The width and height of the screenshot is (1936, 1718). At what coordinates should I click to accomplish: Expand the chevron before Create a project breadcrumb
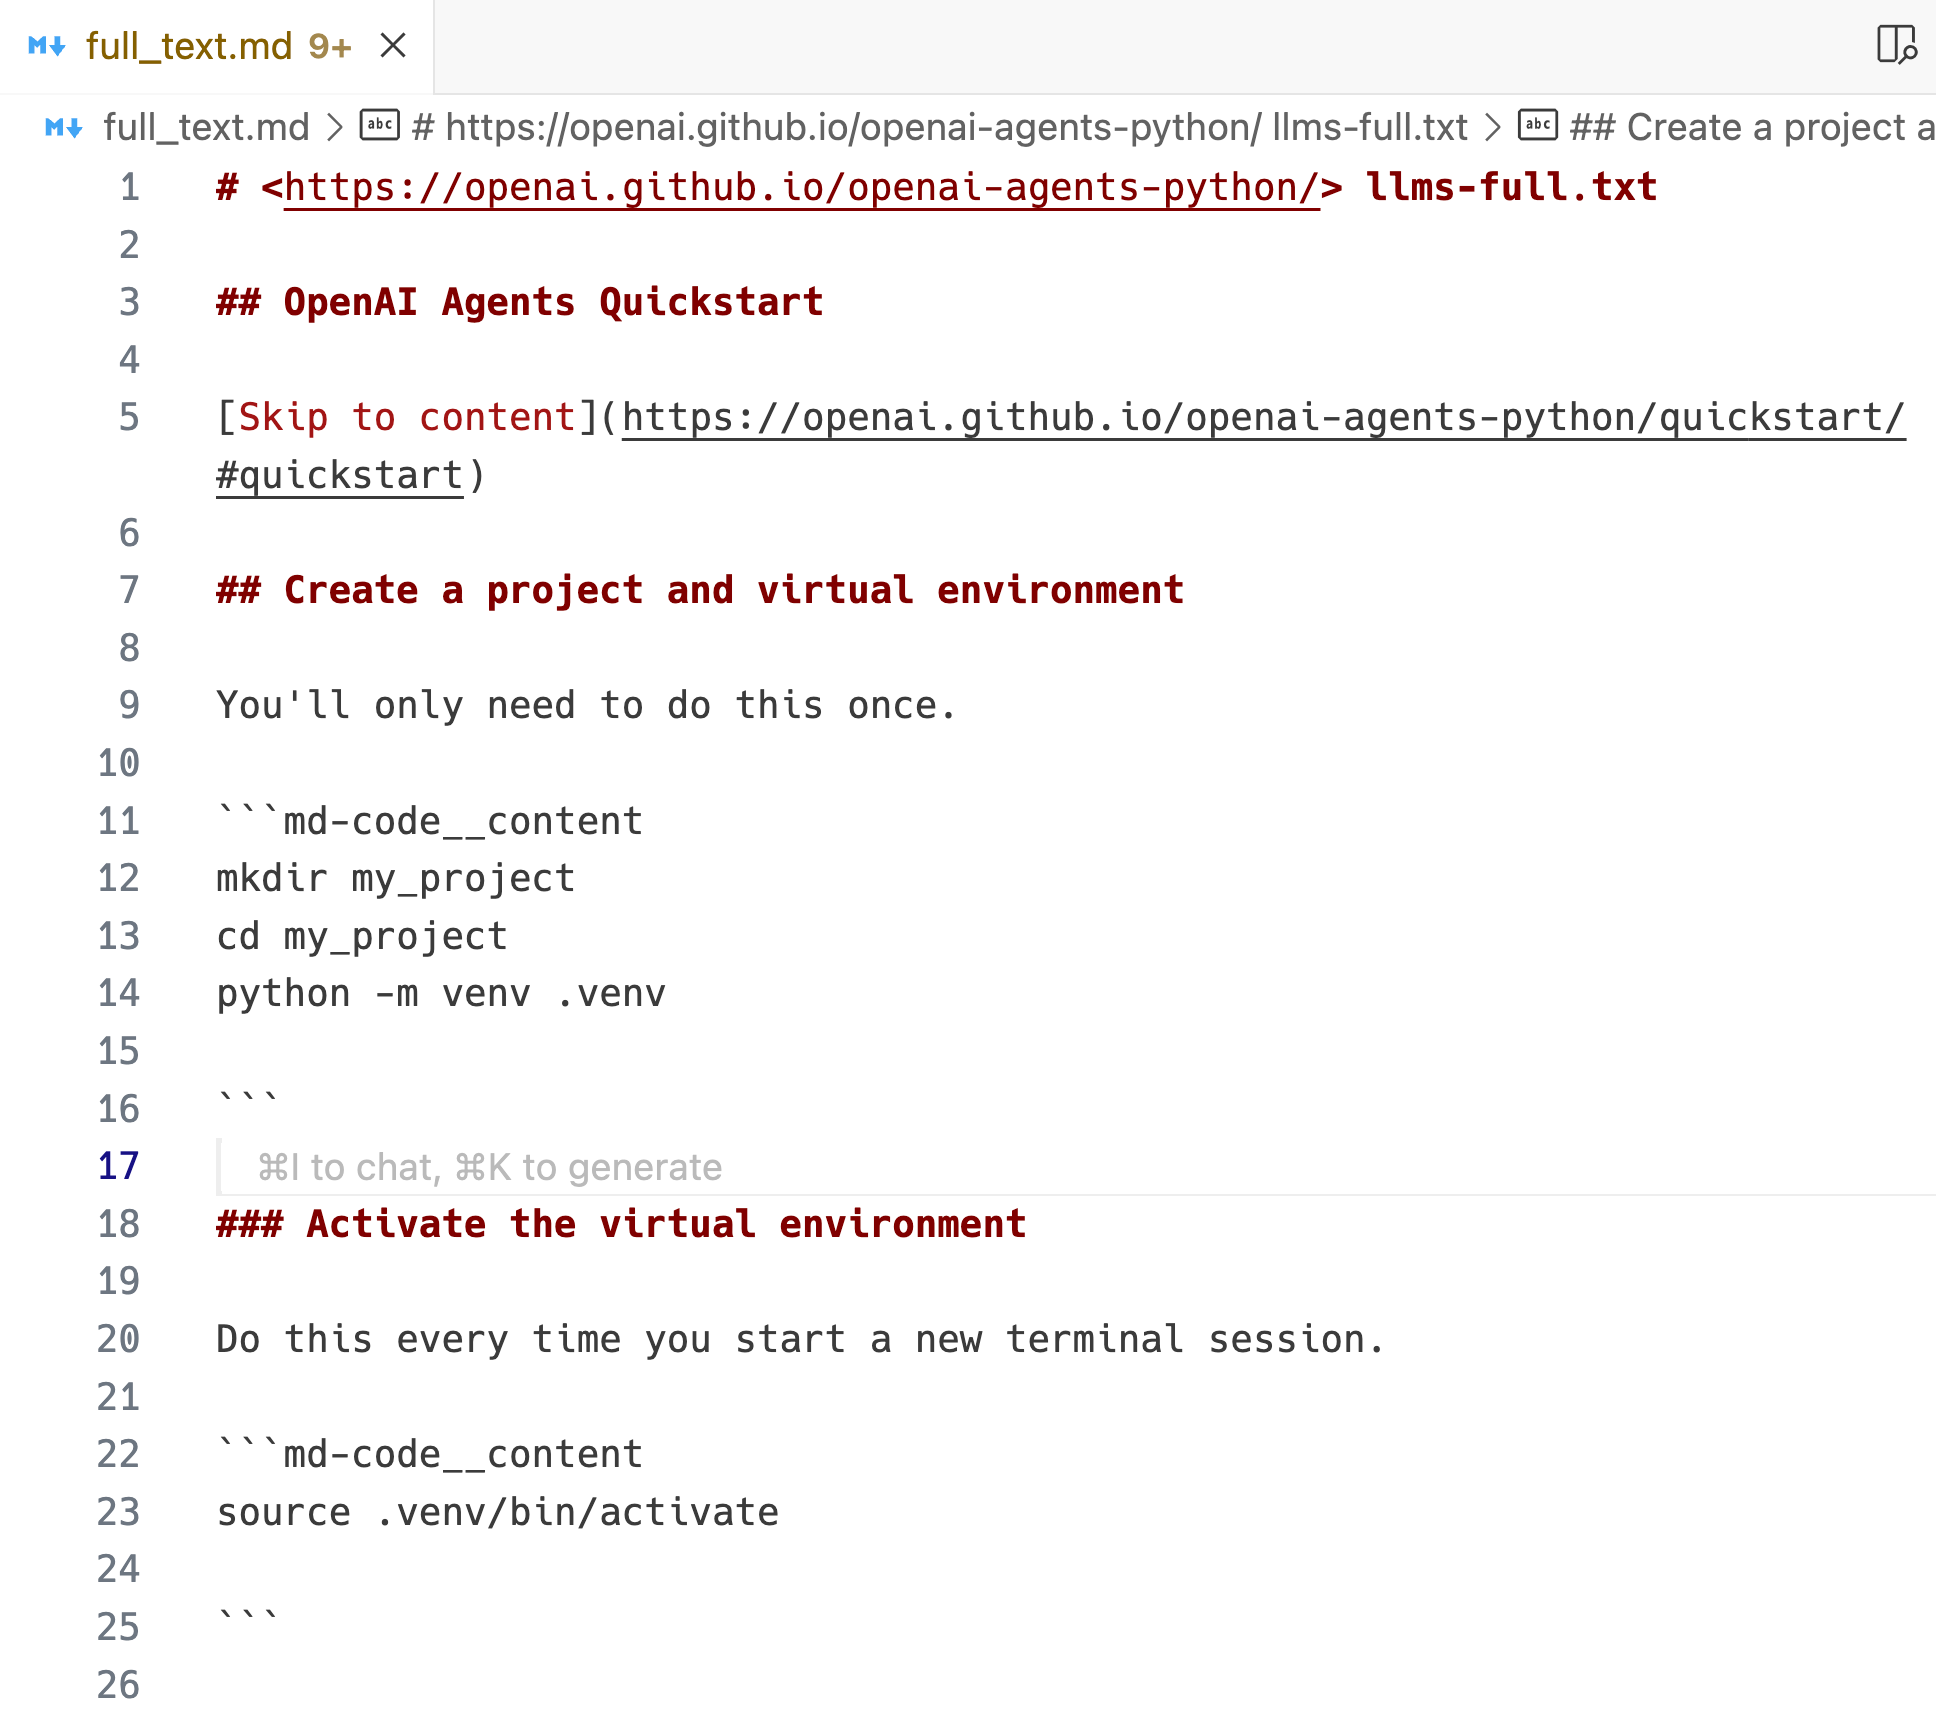[1493, 127]
